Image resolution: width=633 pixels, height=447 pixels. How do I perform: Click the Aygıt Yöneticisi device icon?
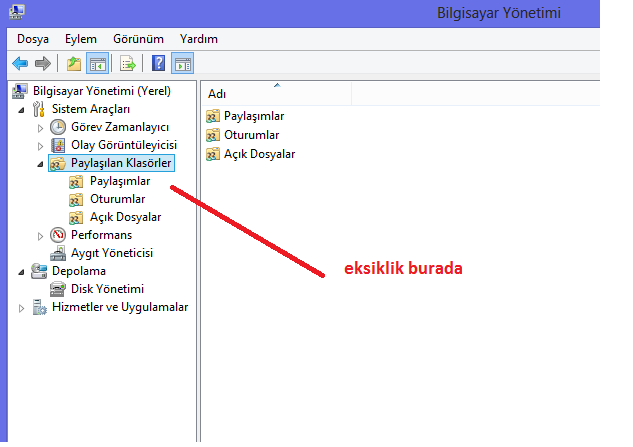coord(58,253)
